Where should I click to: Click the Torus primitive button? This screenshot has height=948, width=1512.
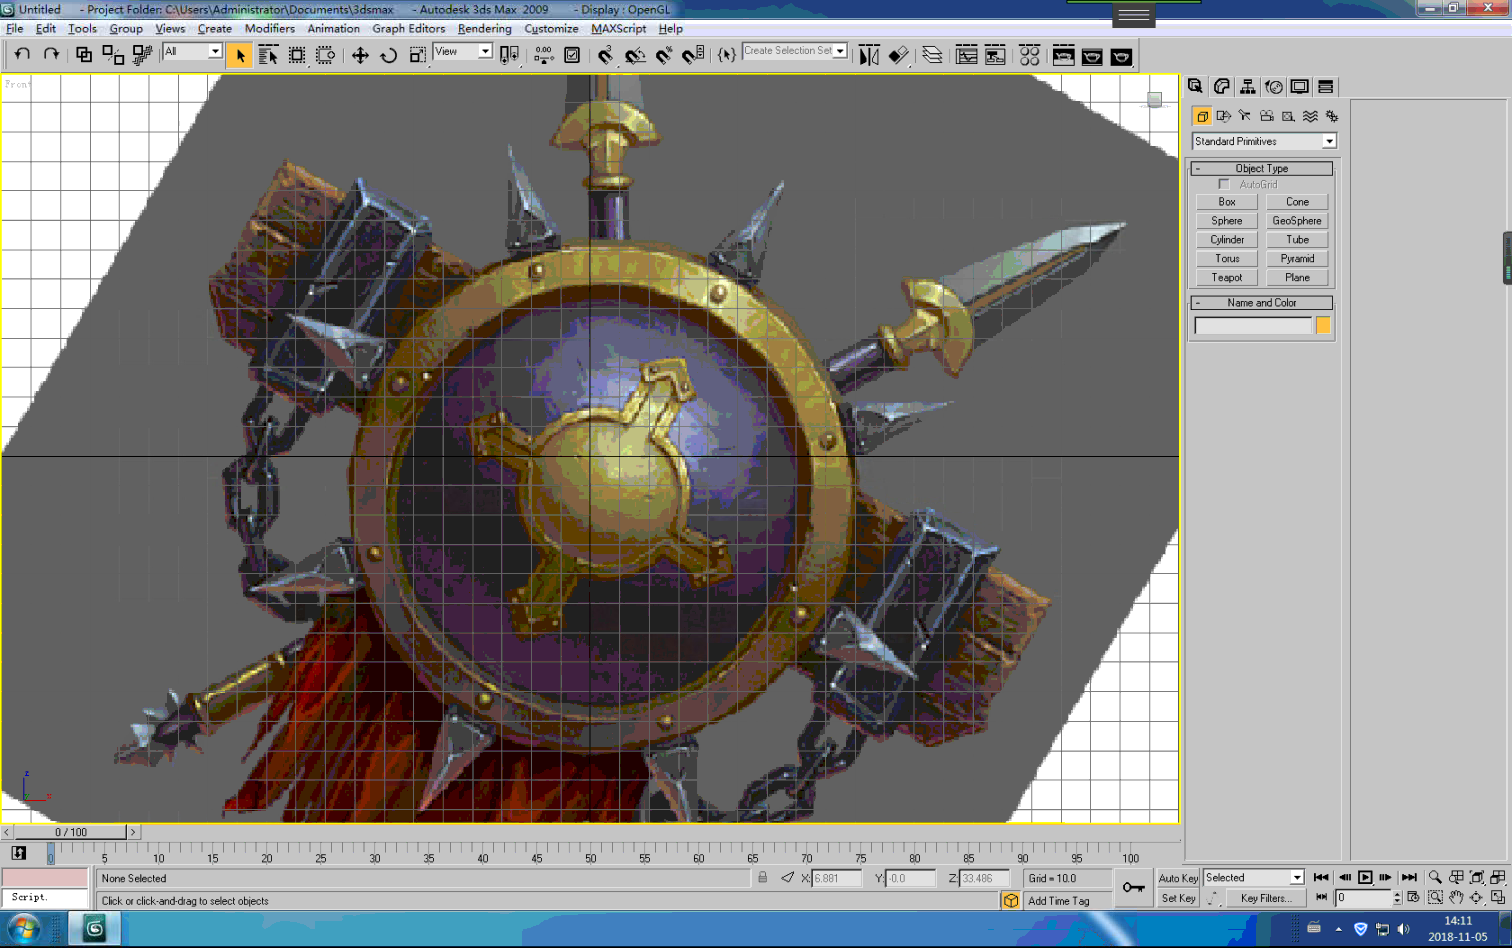click(1227, 258)
